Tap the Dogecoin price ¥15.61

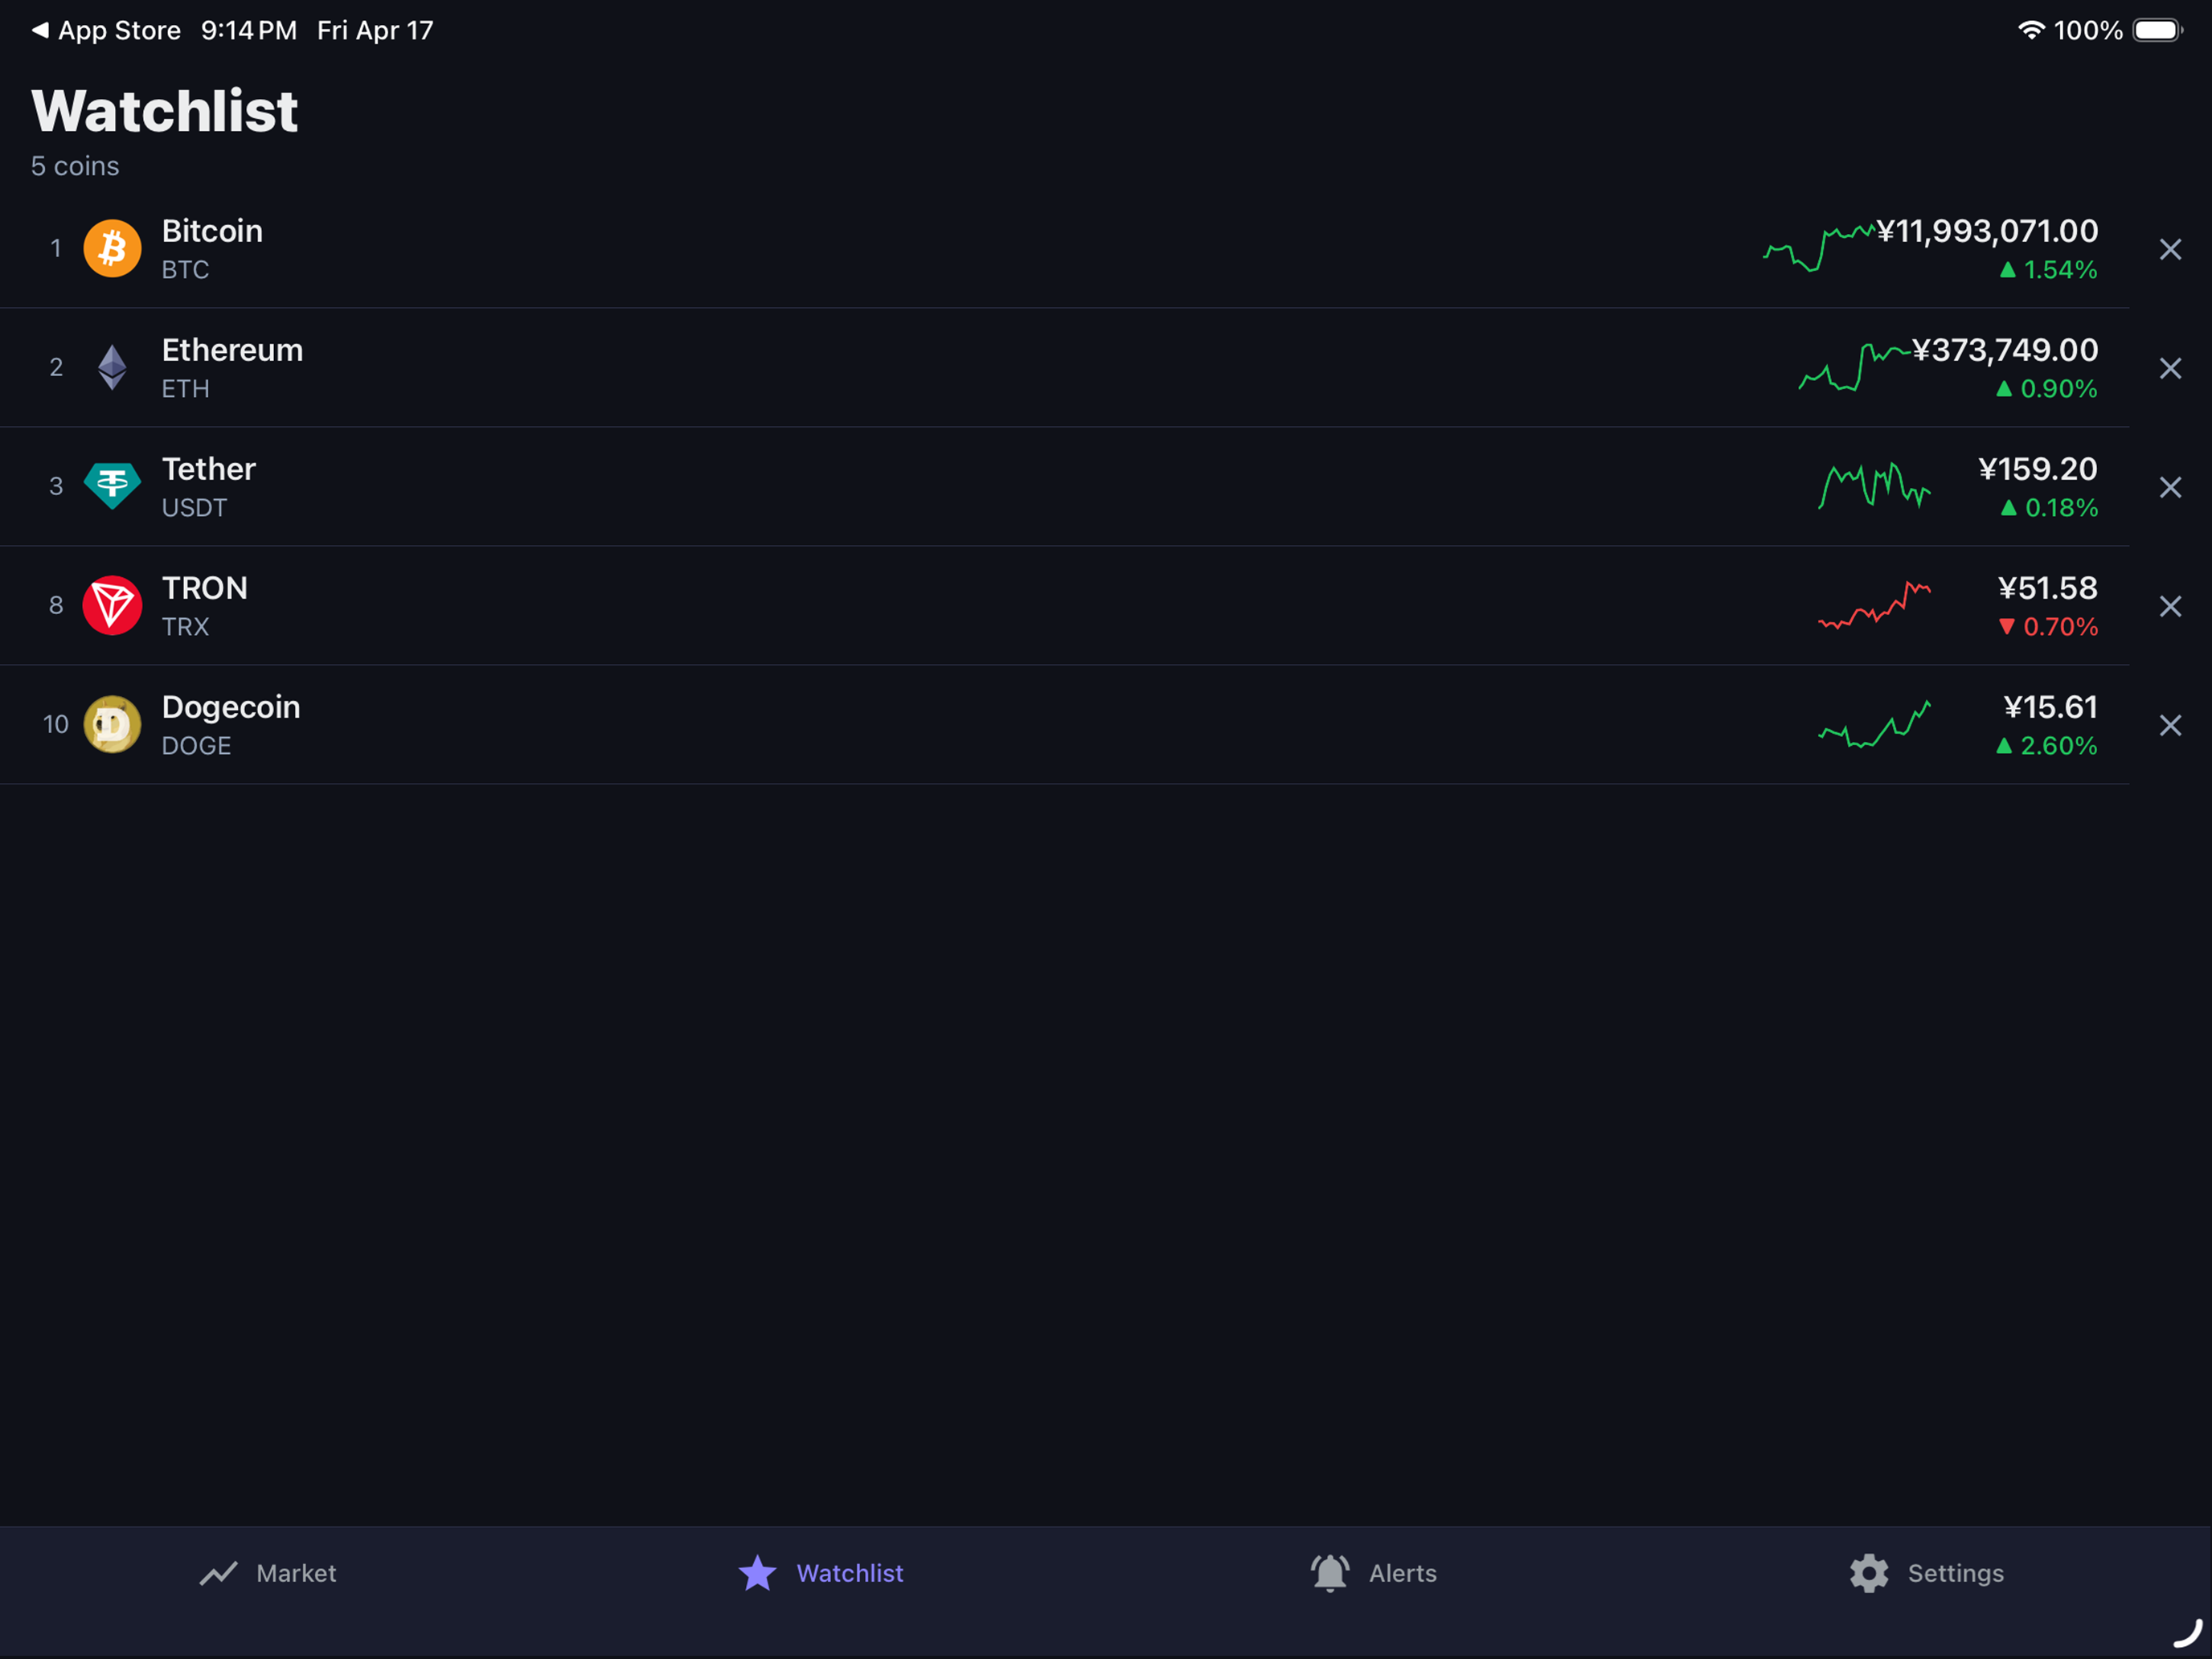[x=2051, y=707]
